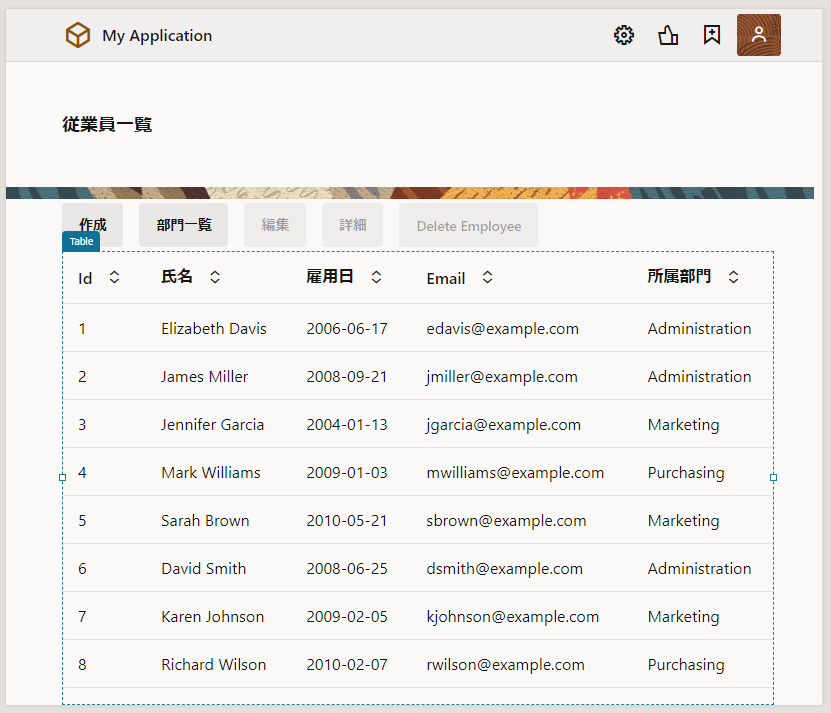Click the Delete Employee button
831x713 pixels.
coord(468,226)
